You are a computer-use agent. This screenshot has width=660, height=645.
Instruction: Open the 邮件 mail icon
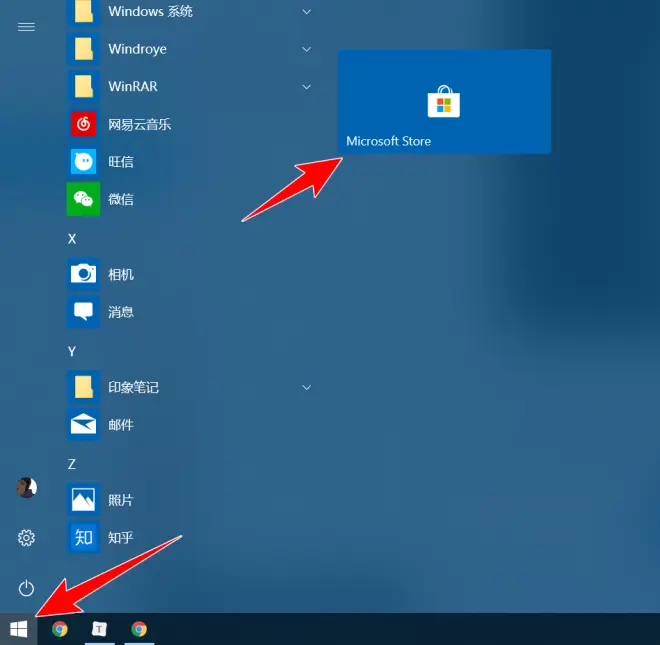point(83,424)
